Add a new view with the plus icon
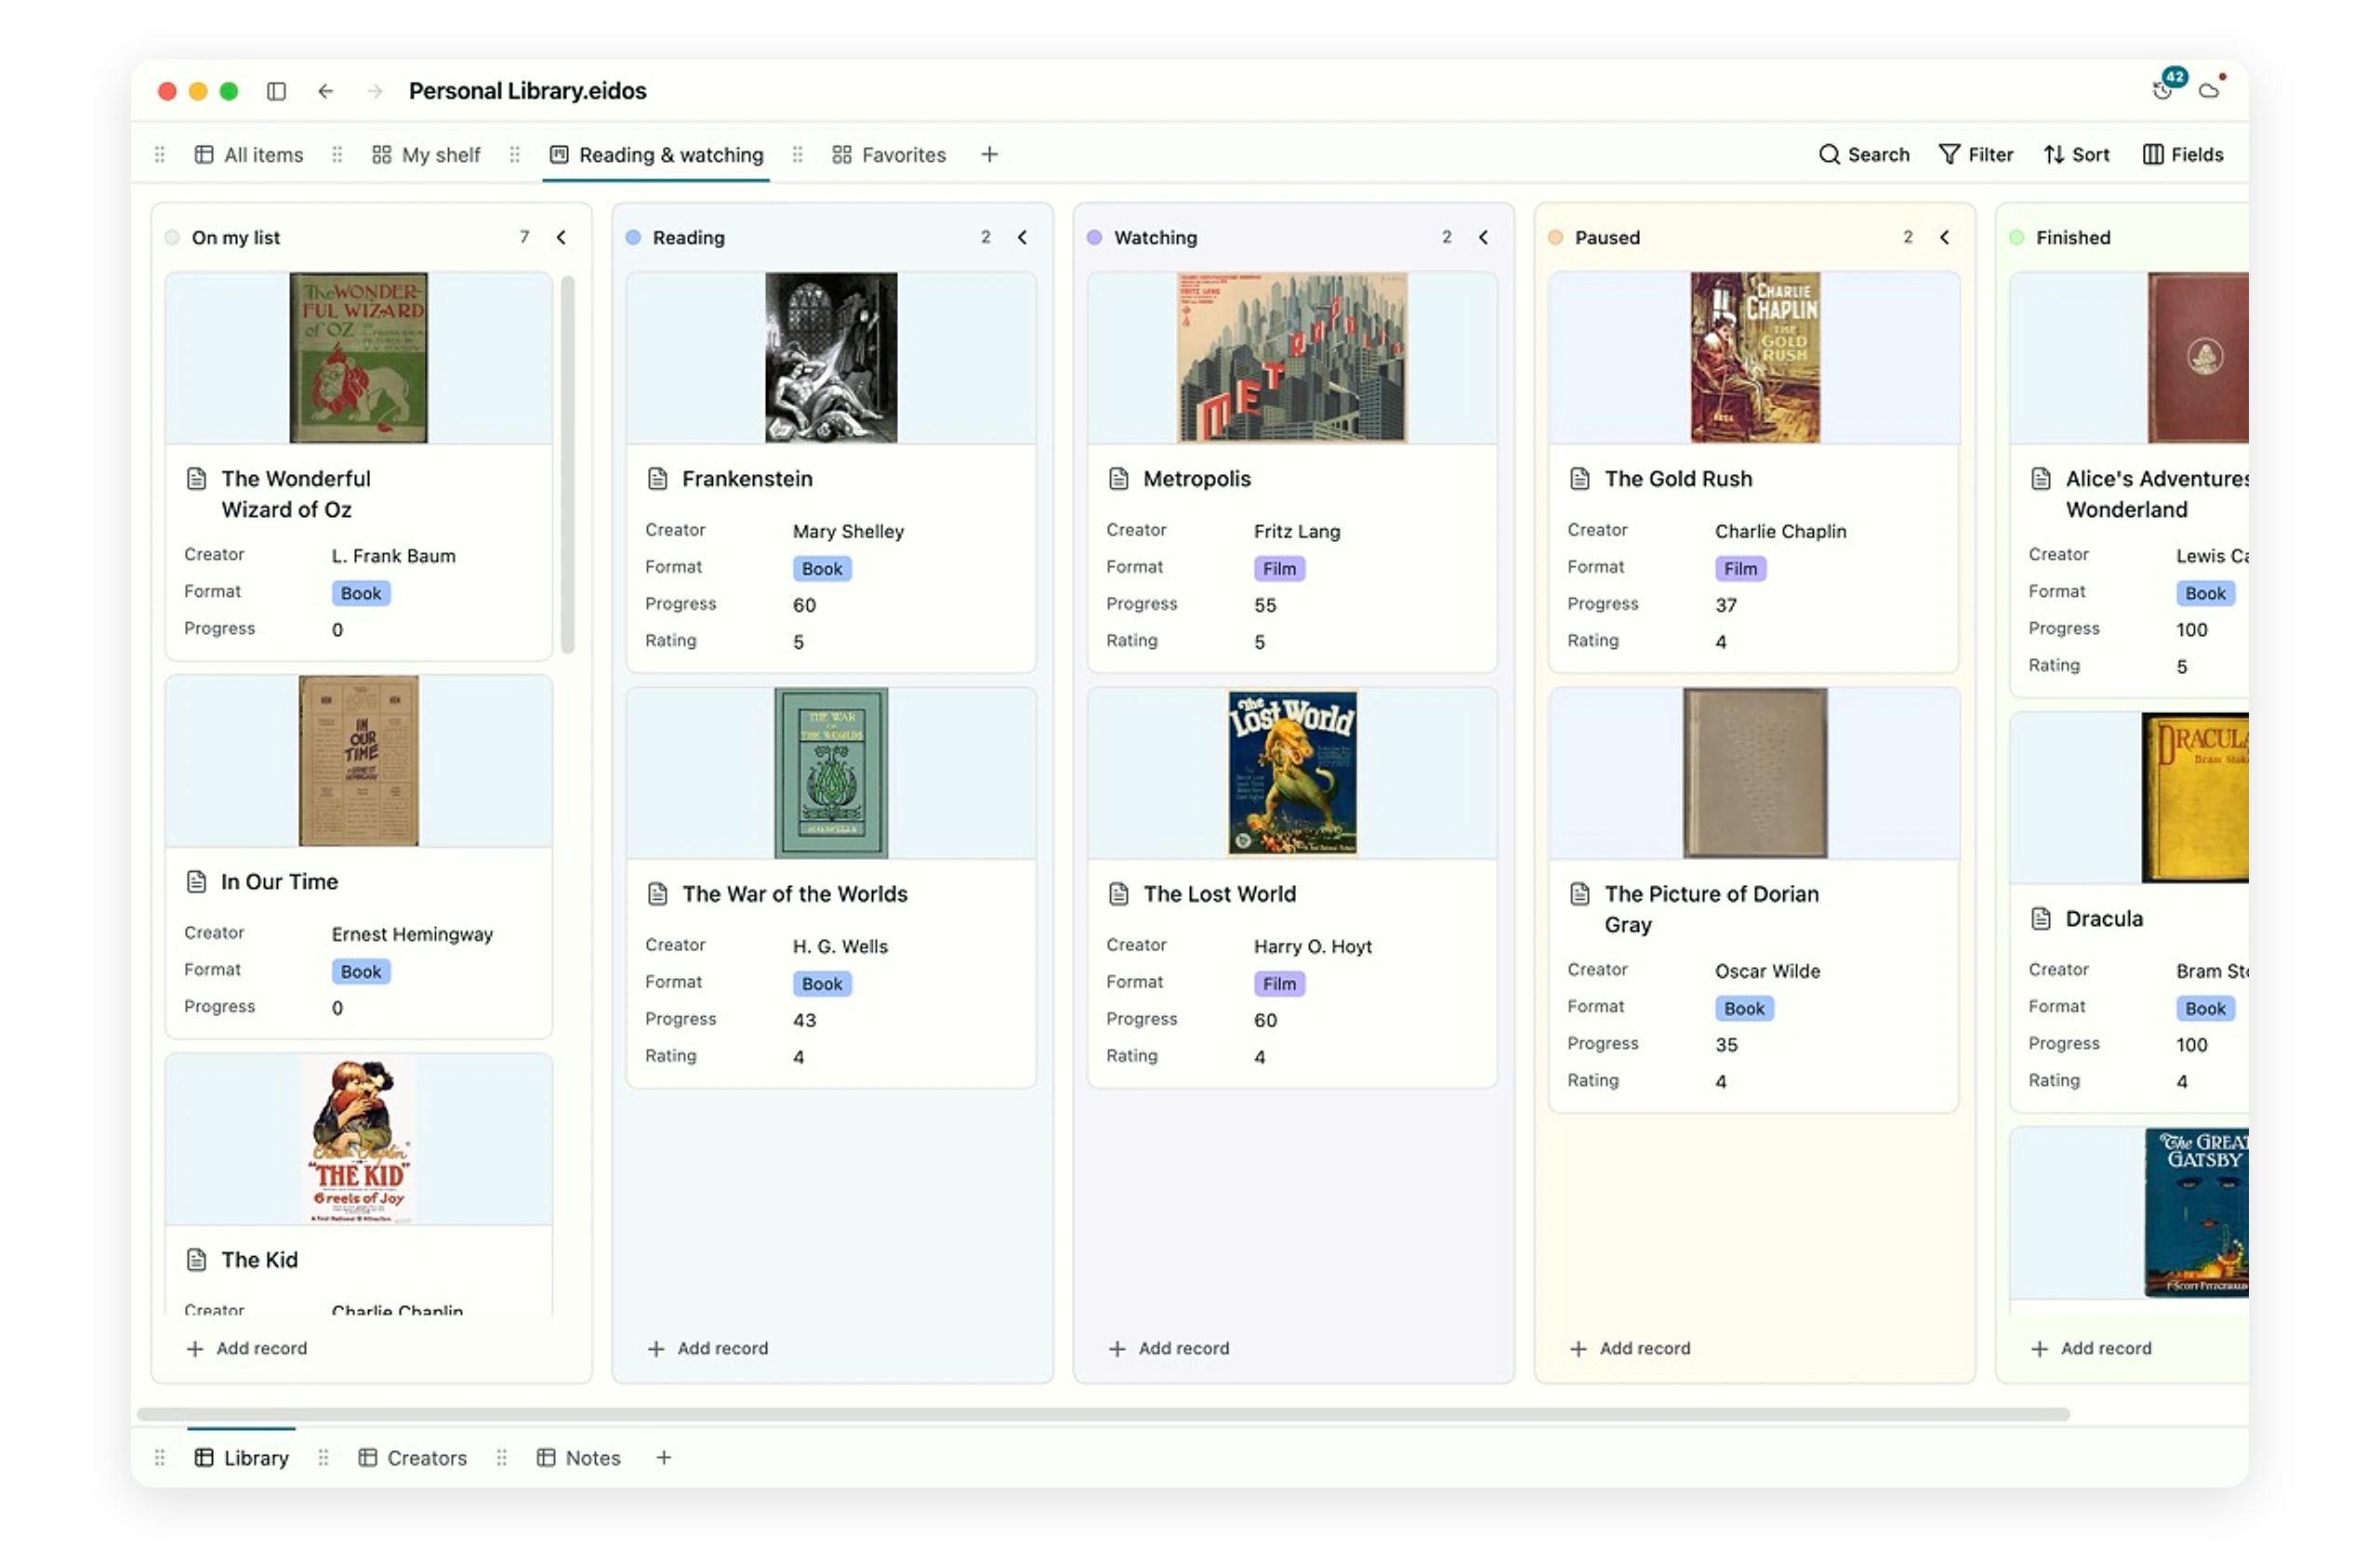 (x=989, y=154)
